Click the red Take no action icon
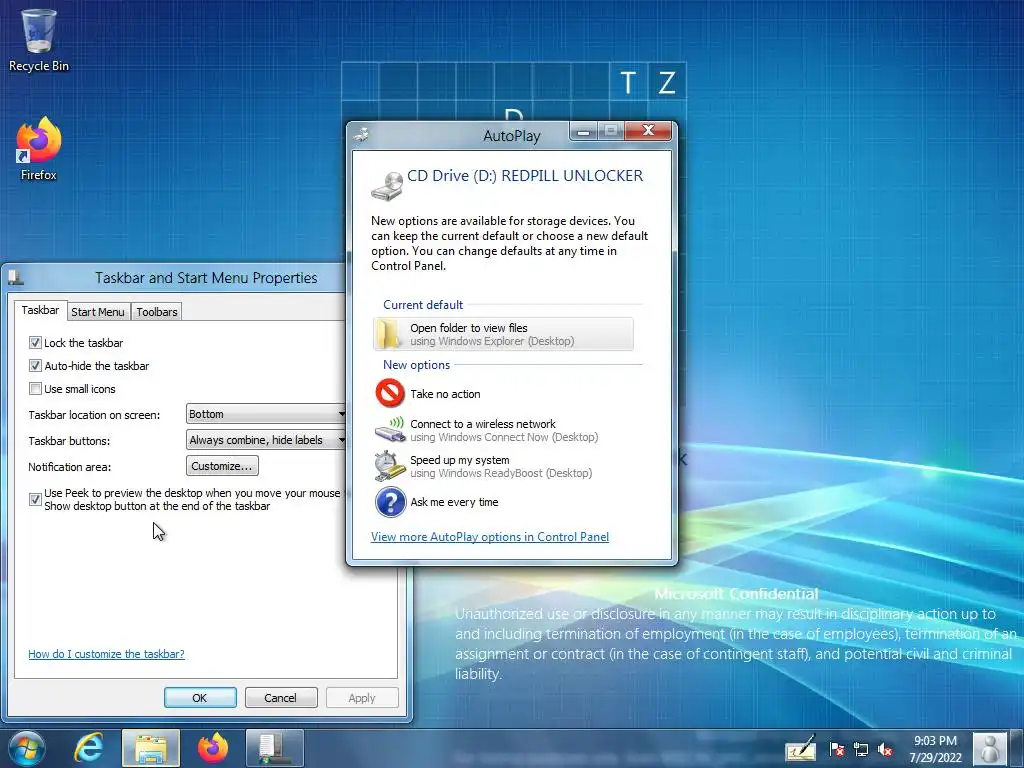The height and width of the screenshot is (768, 1024). (x=390, y=393)
